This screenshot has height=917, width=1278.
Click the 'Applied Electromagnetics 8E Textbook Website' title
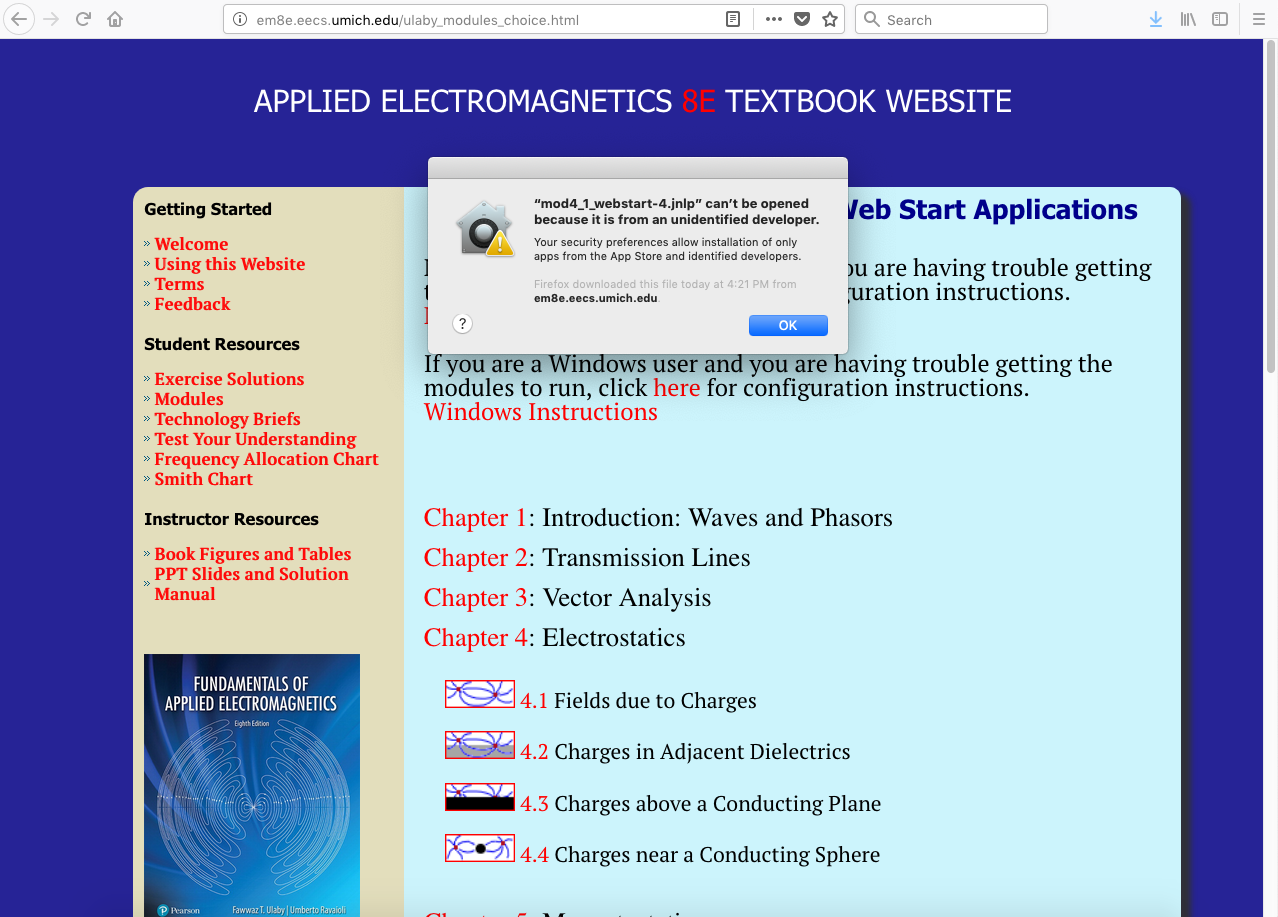(633, 101)
